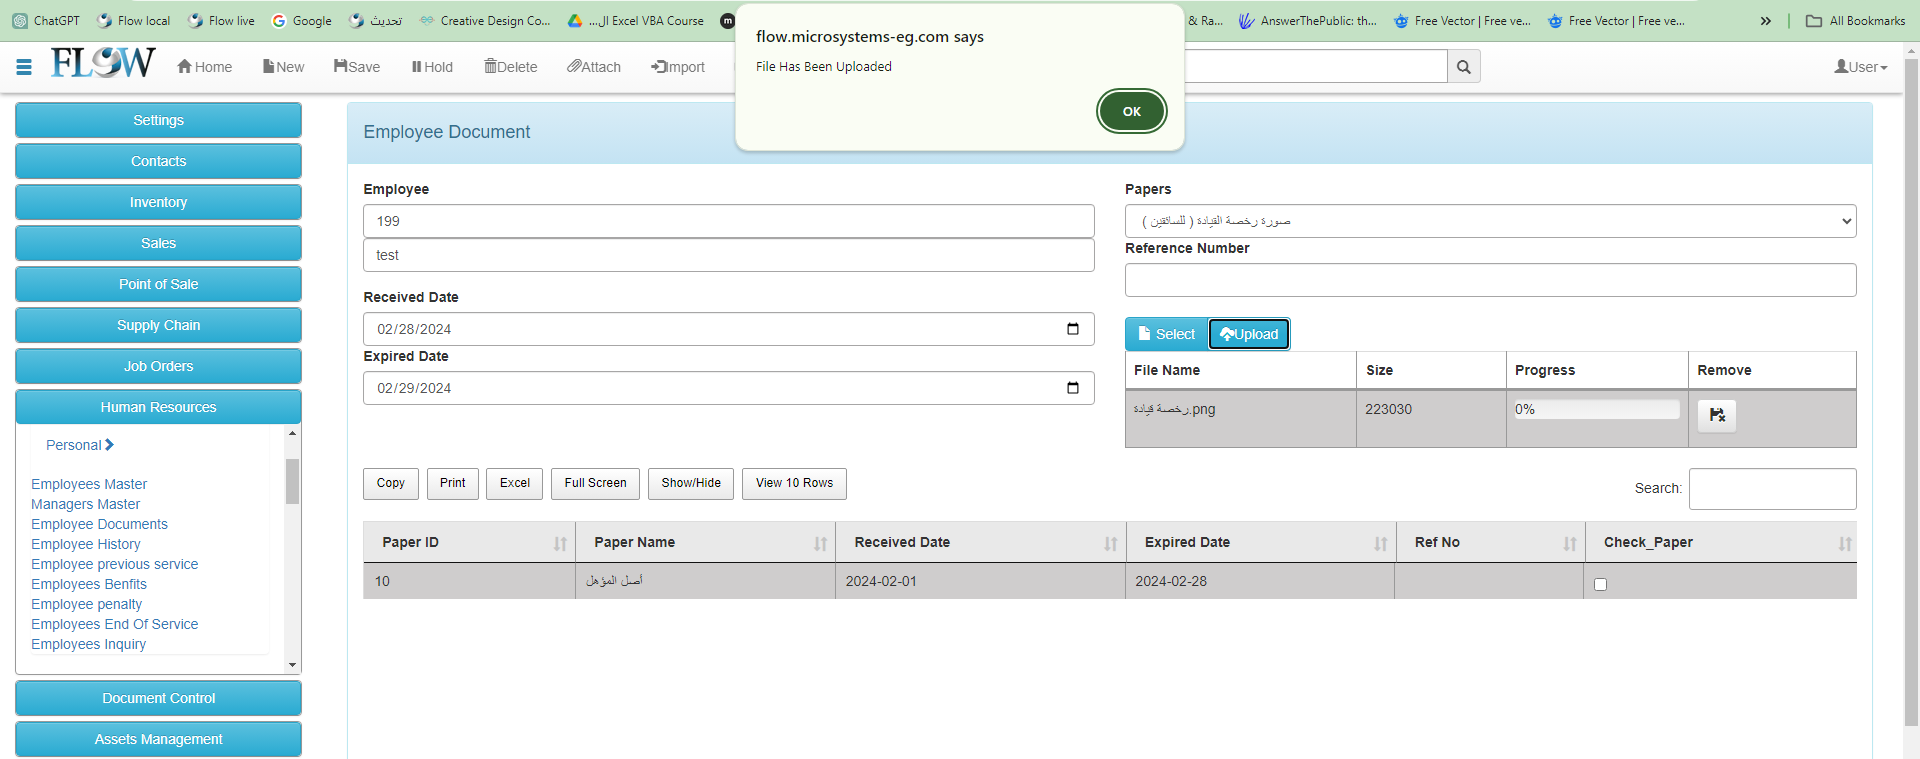
Task: Open the Inventory sidebar menu
Action: tap(158, 202)
